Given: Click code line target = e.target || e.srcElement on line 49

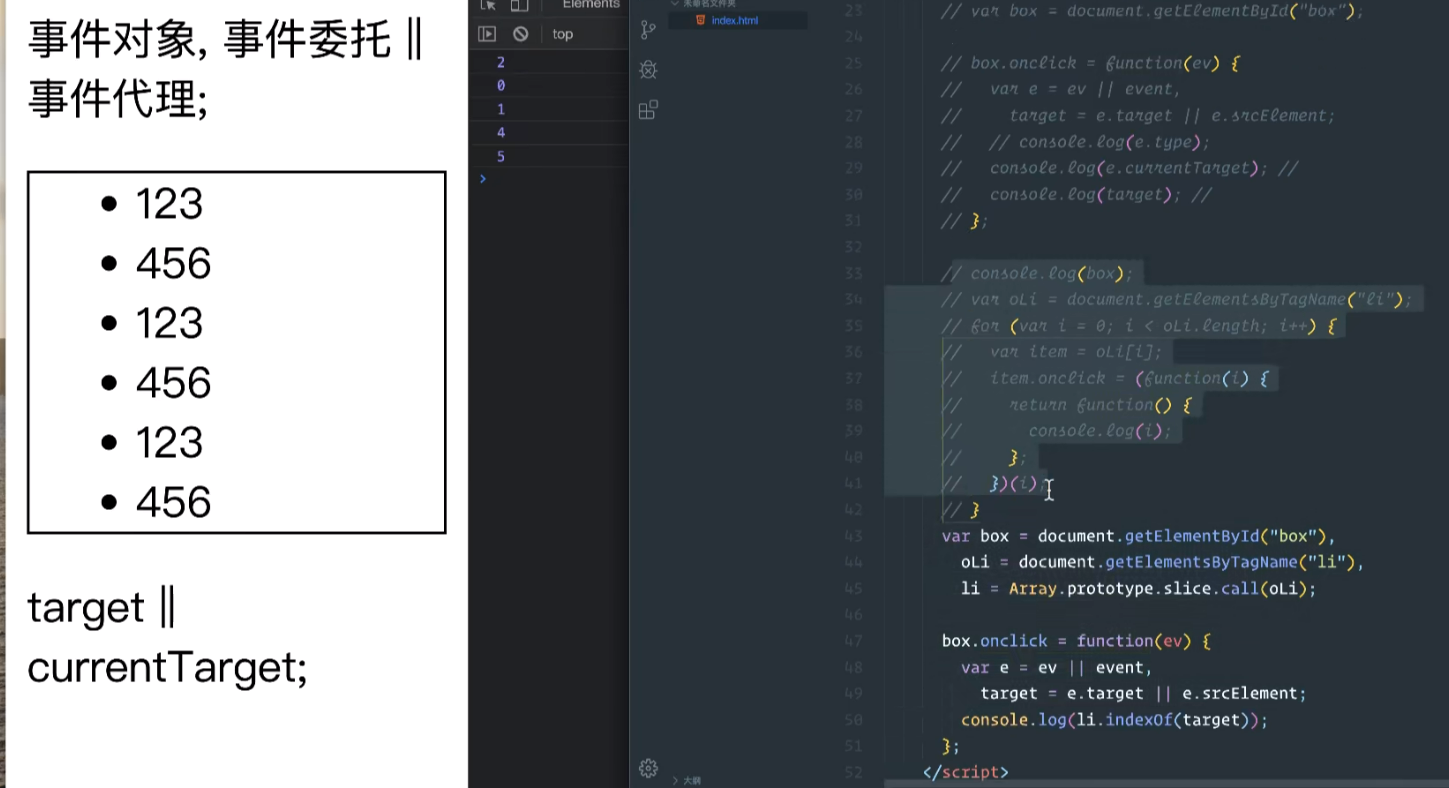Looking at the screenshot, I should coord(1143,693).
